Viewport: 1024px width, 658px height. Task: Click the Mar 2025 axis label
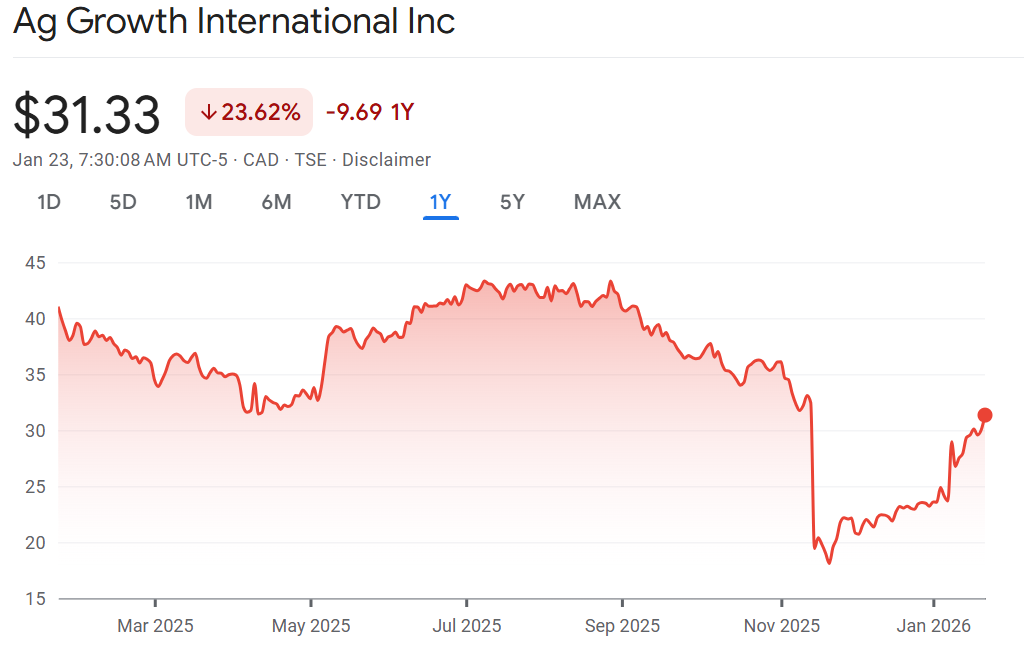tap(155, 627)
